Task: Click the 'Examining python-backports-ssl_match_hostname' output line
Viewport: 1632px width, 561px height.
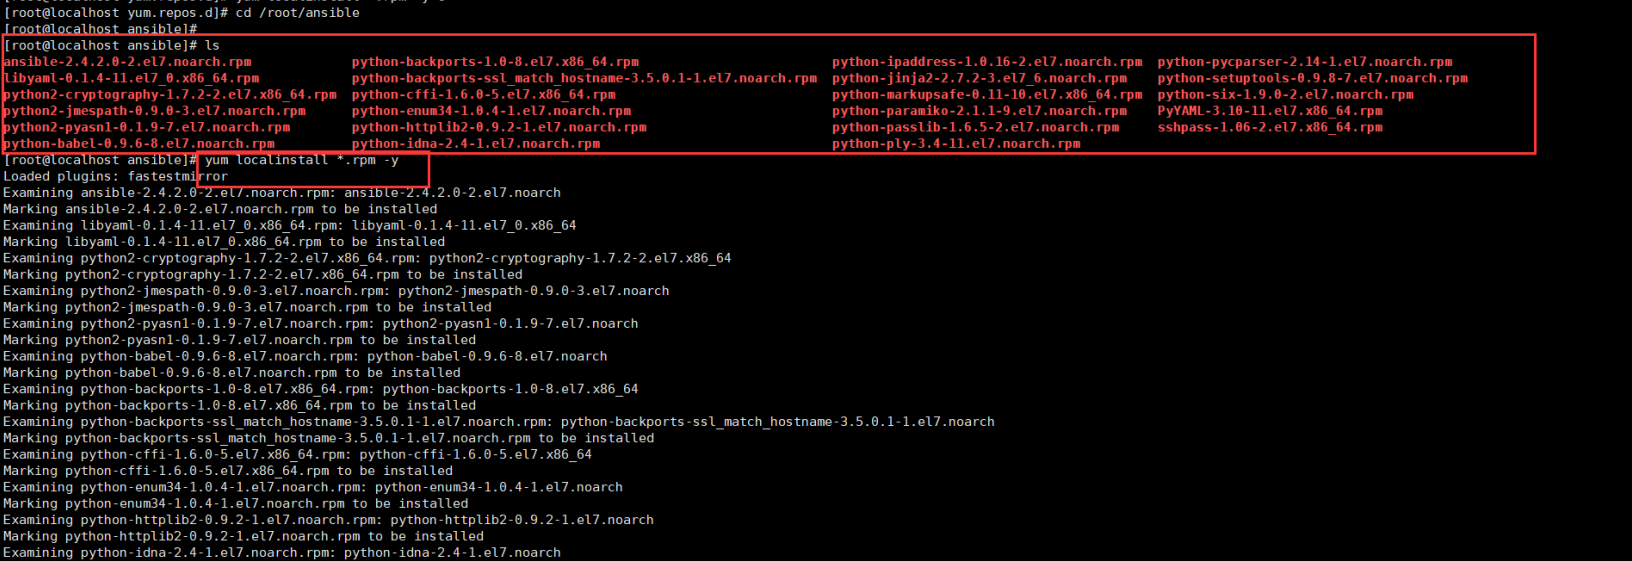Action: pos(499,422)
